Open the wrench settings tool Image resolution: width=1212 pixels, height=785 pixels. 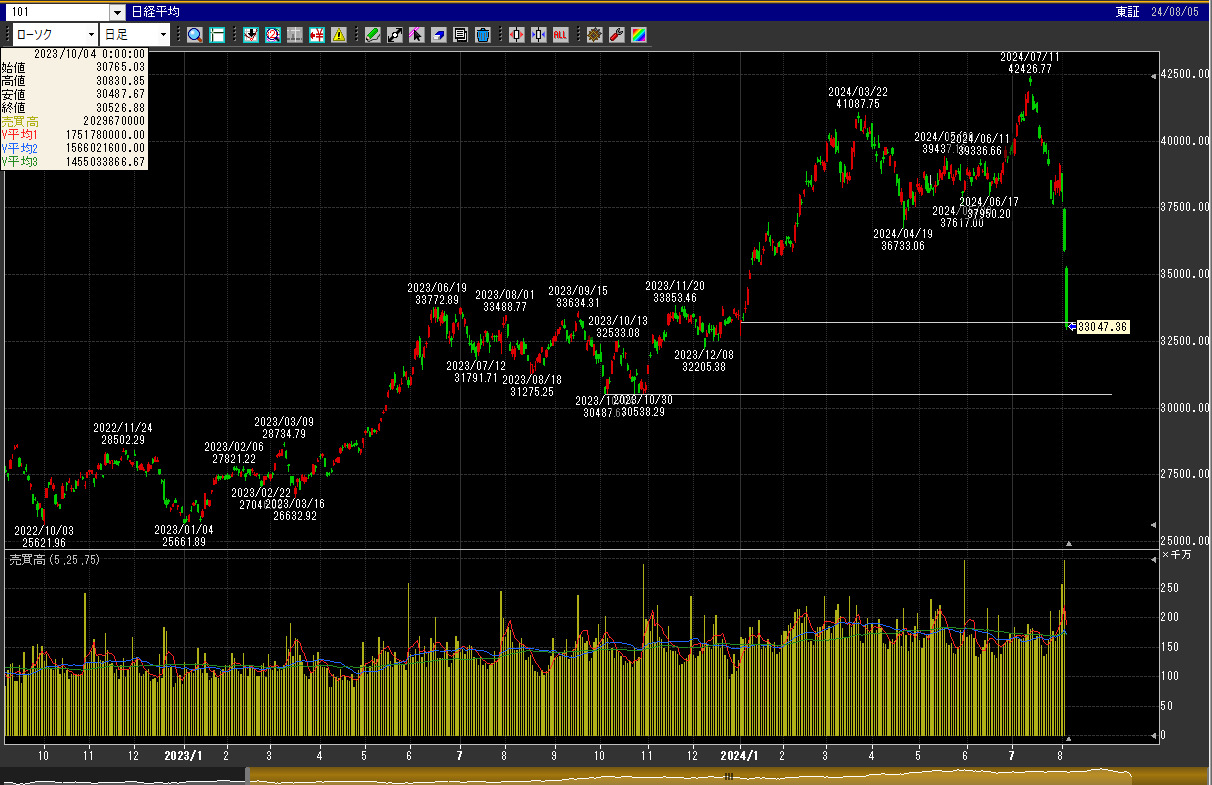click(616, 35)
